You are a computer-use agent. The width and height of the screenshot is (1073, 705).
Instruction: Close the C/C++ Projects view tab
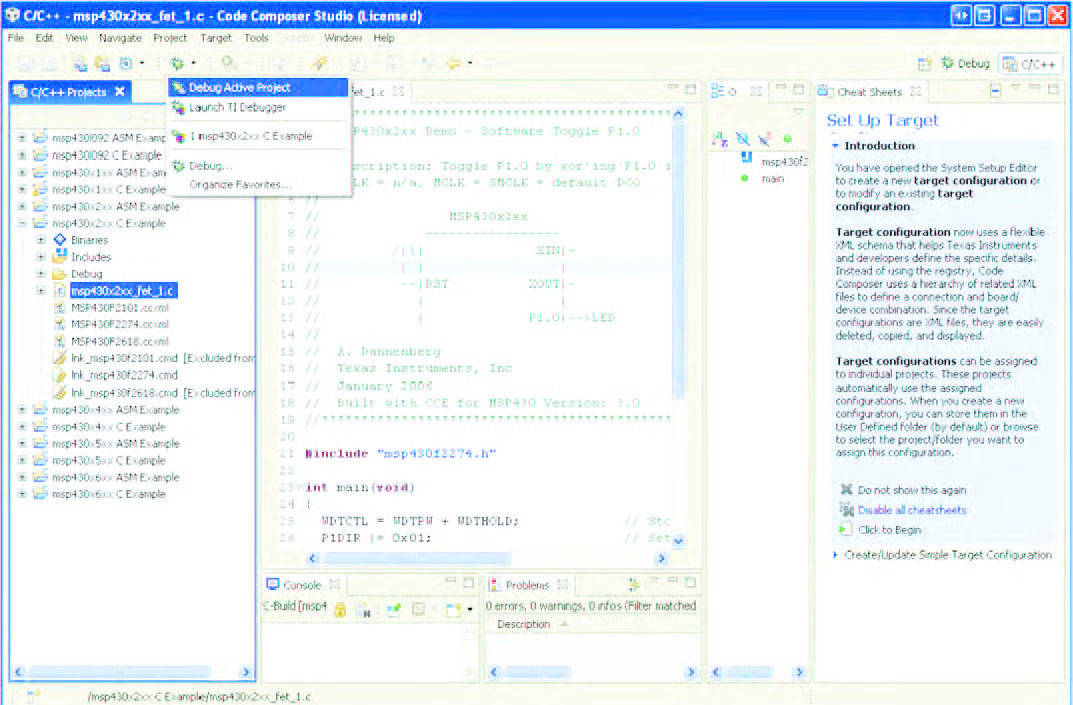pyautogui.click(x=120, y=91)
